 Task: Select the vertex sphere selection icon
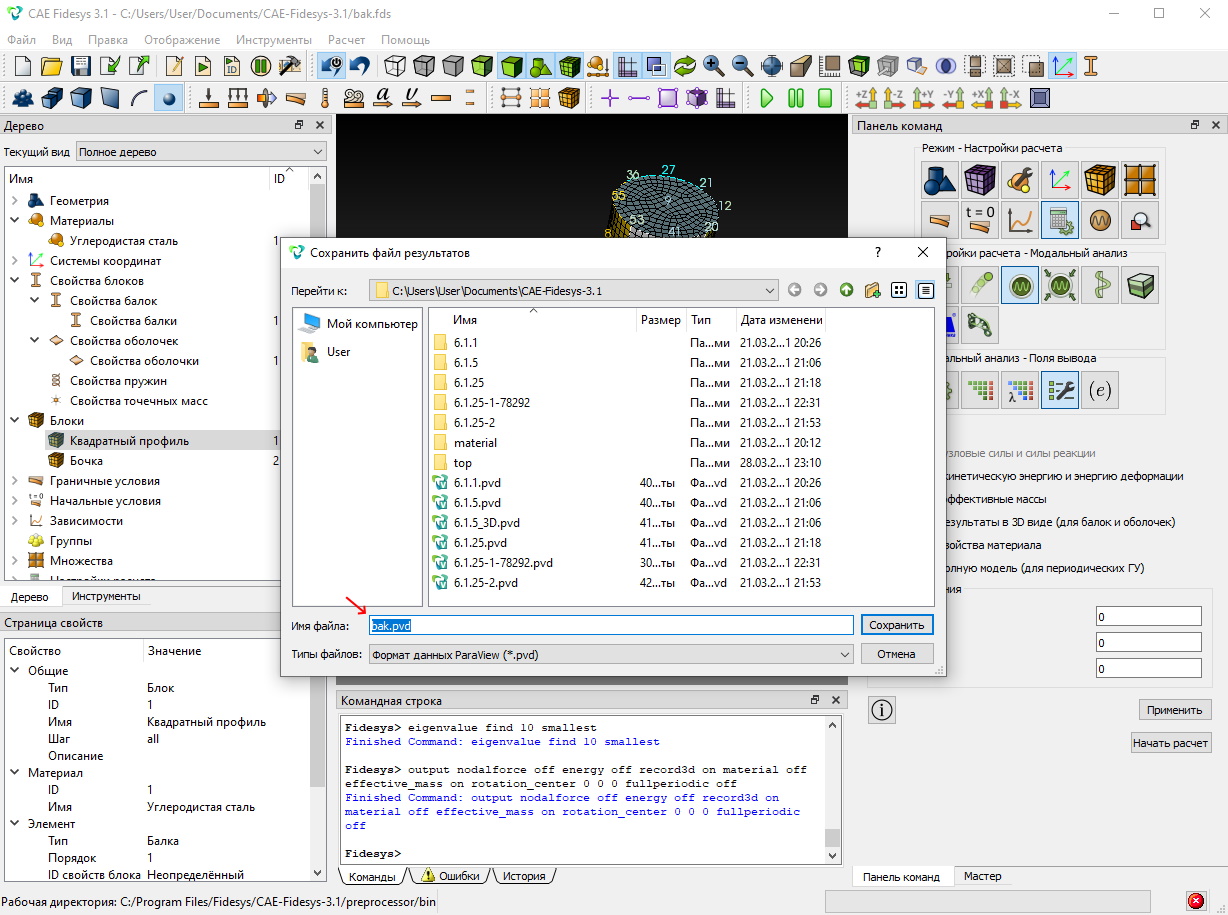click(x=168, y=98)
